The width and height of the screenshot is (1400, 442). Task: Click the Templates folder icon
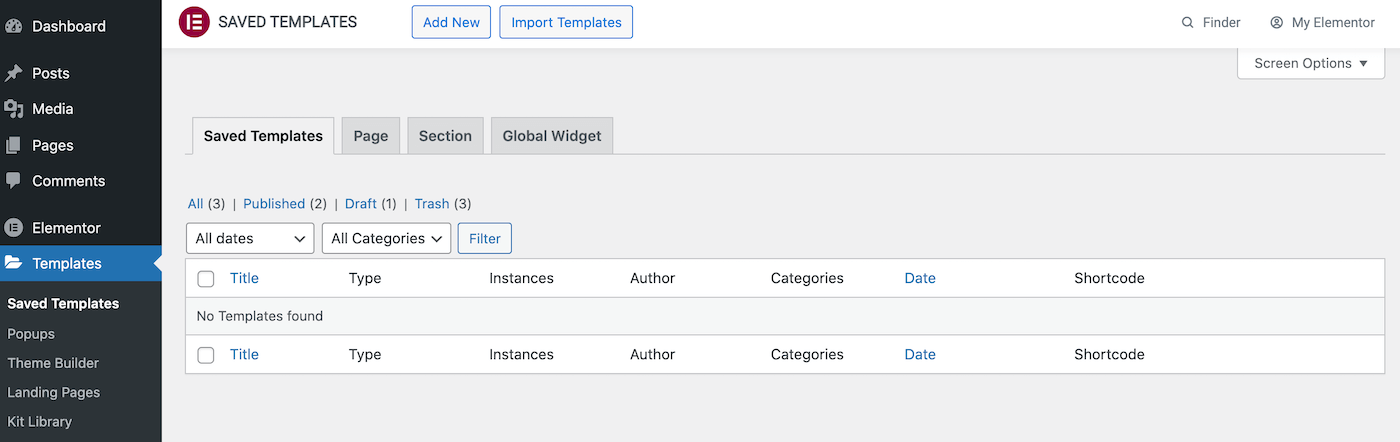tap(14, 263)
